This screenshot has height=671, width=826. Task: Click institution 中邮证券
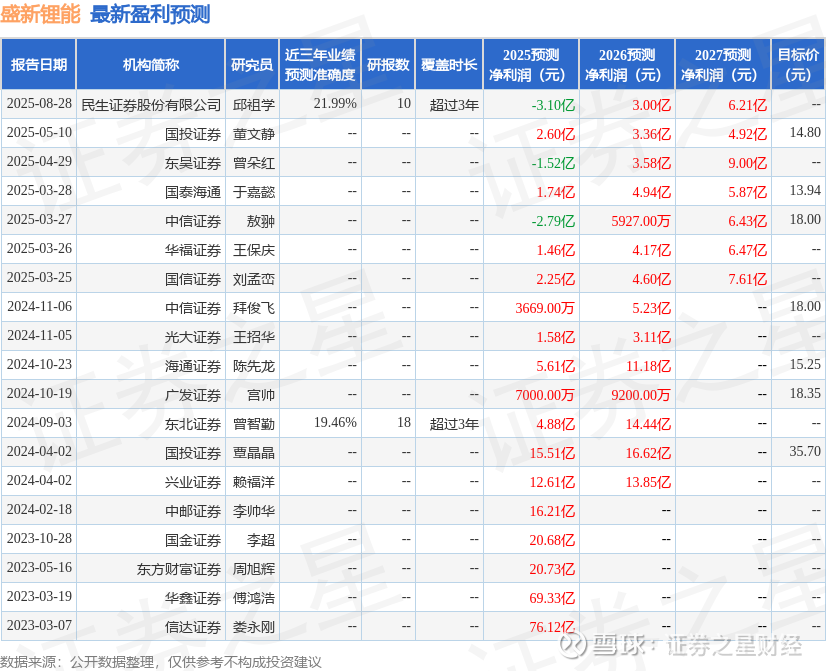click(193, 511)
